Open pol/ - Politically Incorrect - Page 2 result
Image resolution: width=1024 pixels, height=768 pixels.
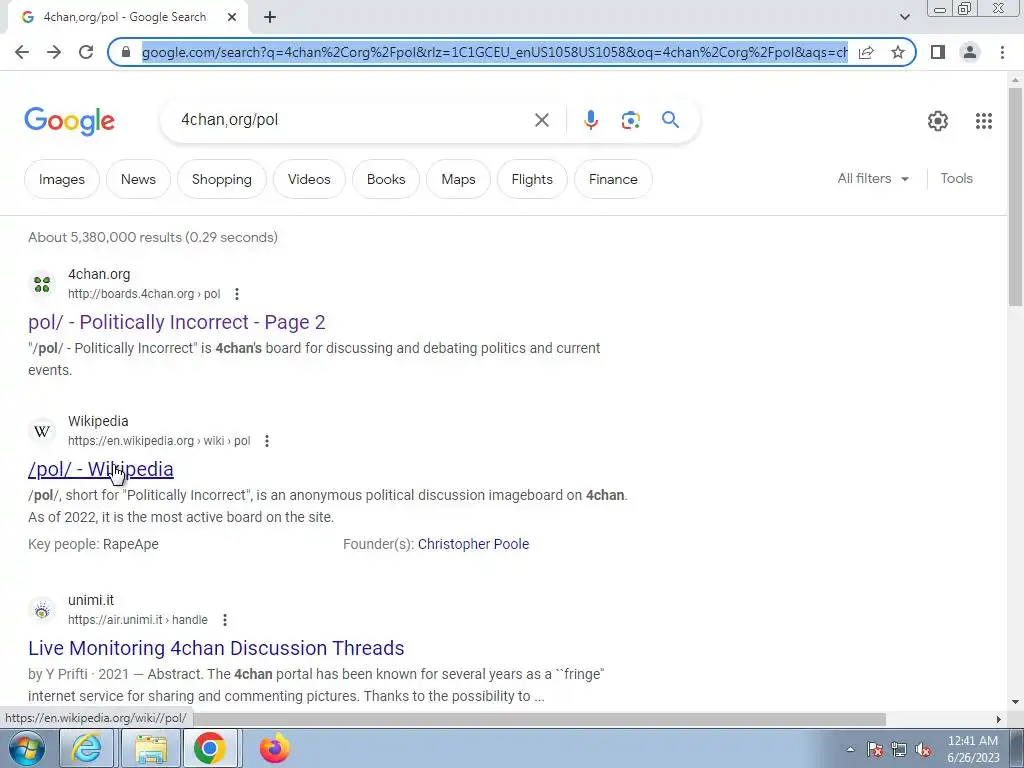click(x=176, y=322)
